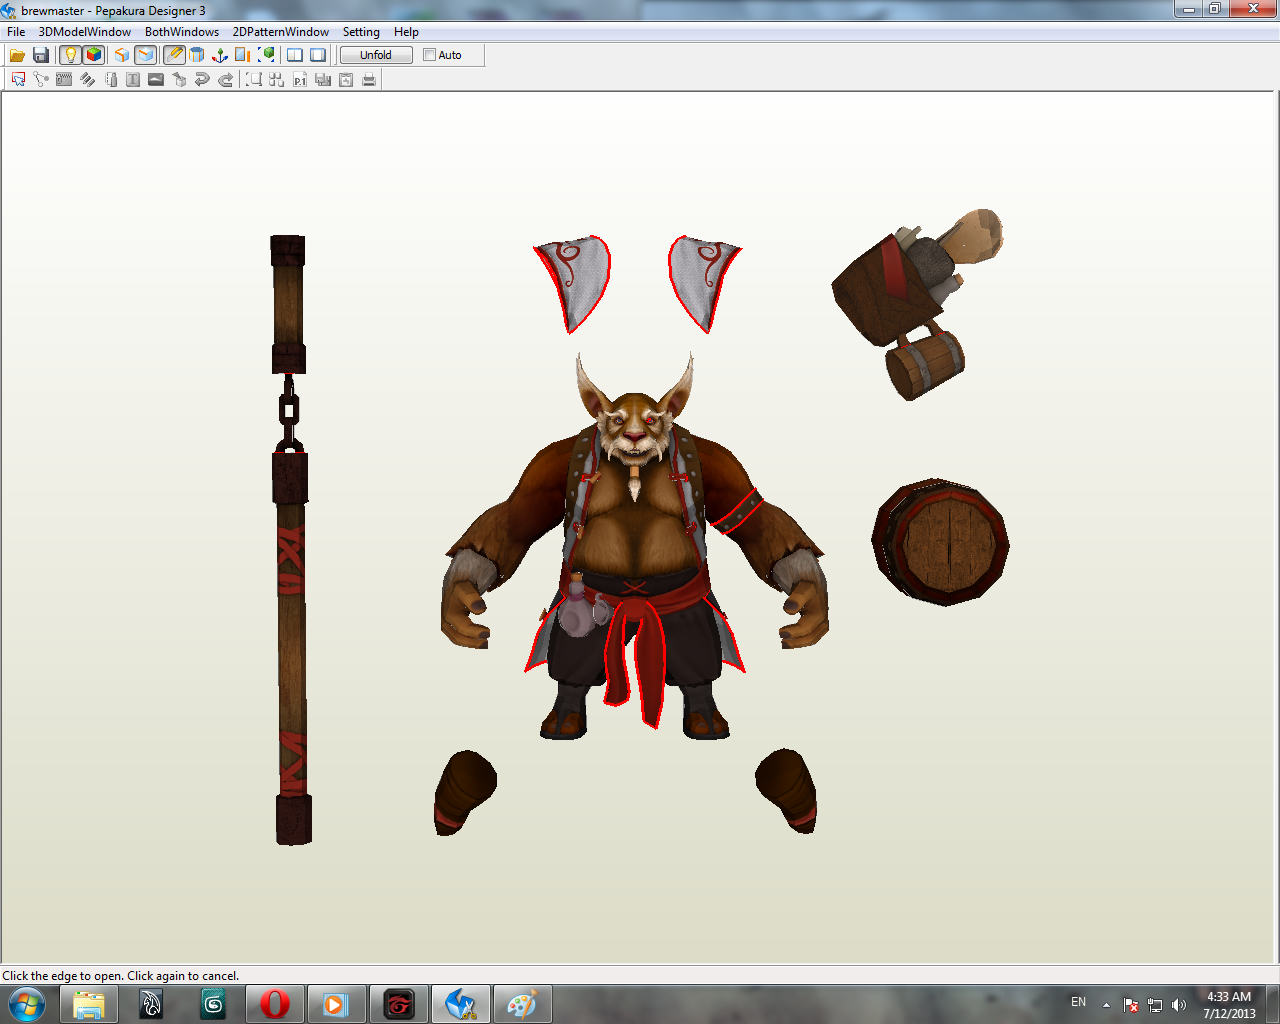
Task: Select the red arrow selection tool
Action: tap(18, 80)
